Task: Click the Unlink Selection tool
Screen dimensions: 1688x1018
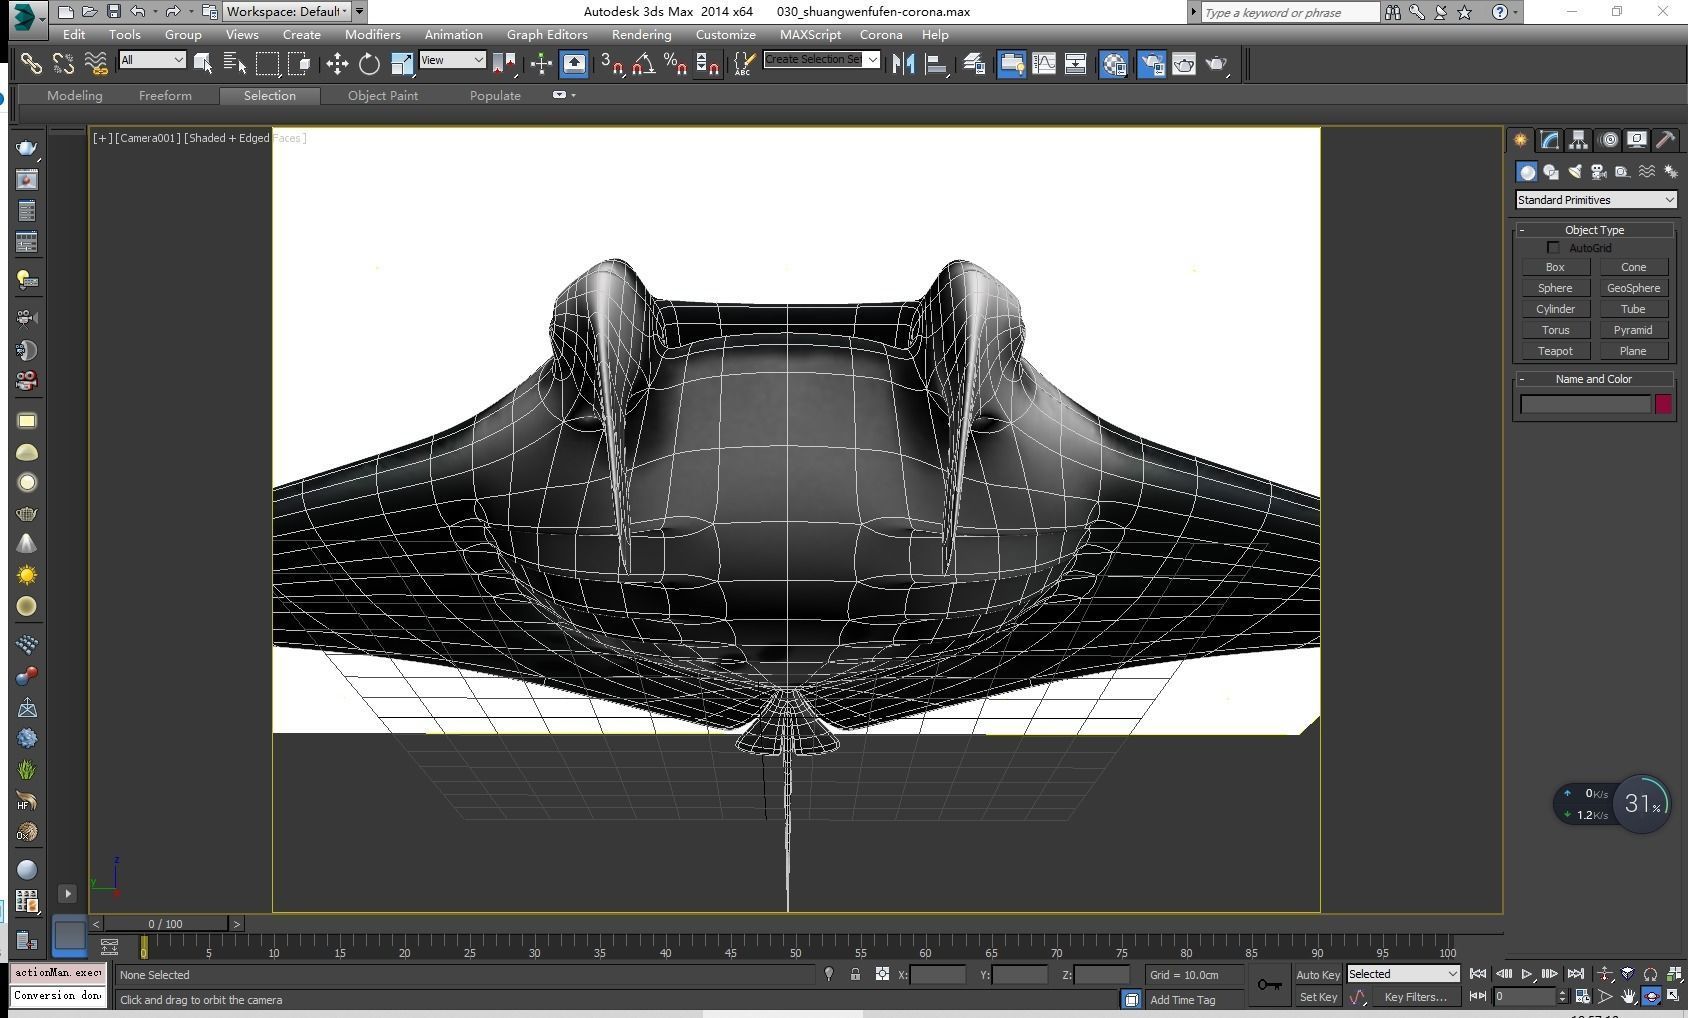Action: click(63, 64)
